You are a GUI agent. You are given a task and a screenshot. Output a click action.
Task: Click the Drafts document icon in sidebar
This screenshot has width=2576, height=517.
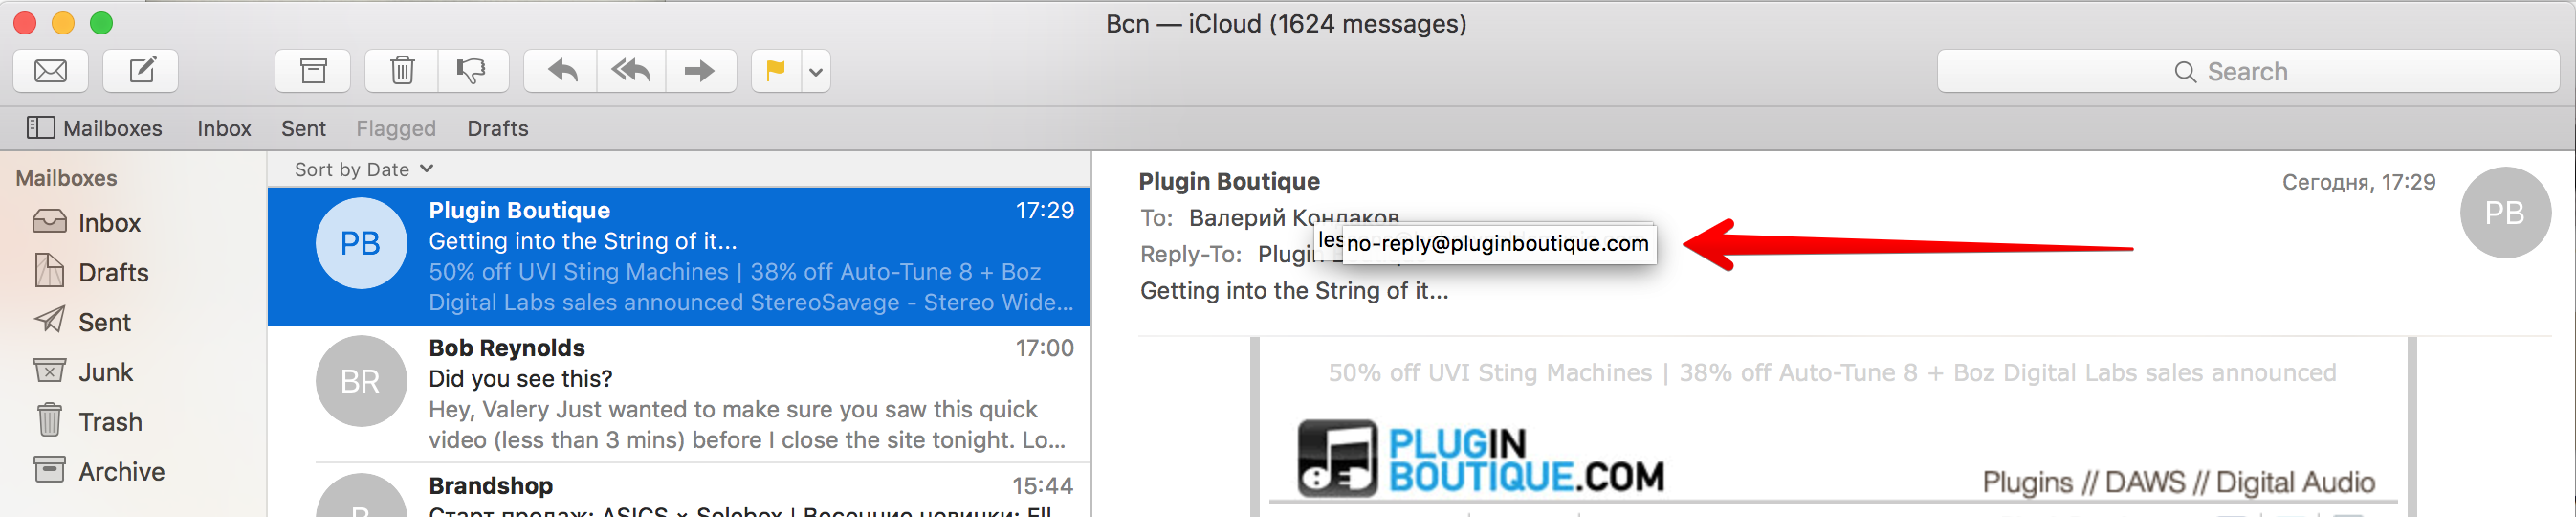click(49, 270)
